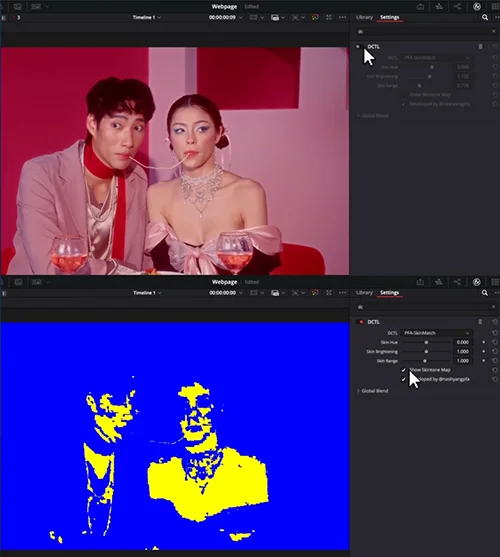Open the LUTs panel icon in the lower window

(37, 282)
